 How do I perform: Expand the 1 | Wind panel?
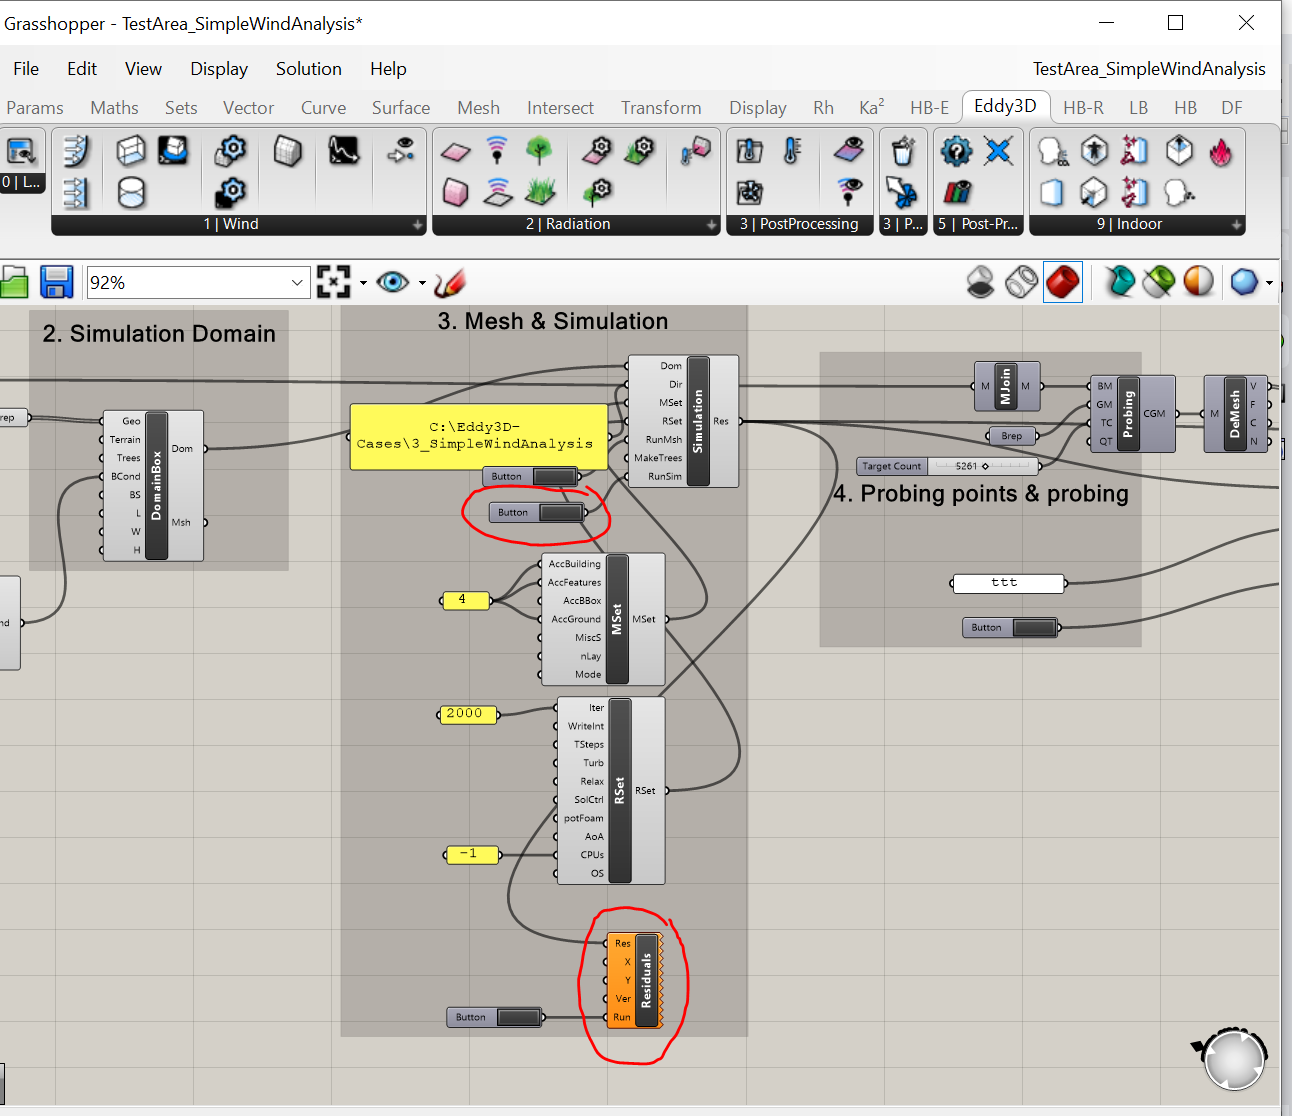pyautogui.click(x=418, y=225)
